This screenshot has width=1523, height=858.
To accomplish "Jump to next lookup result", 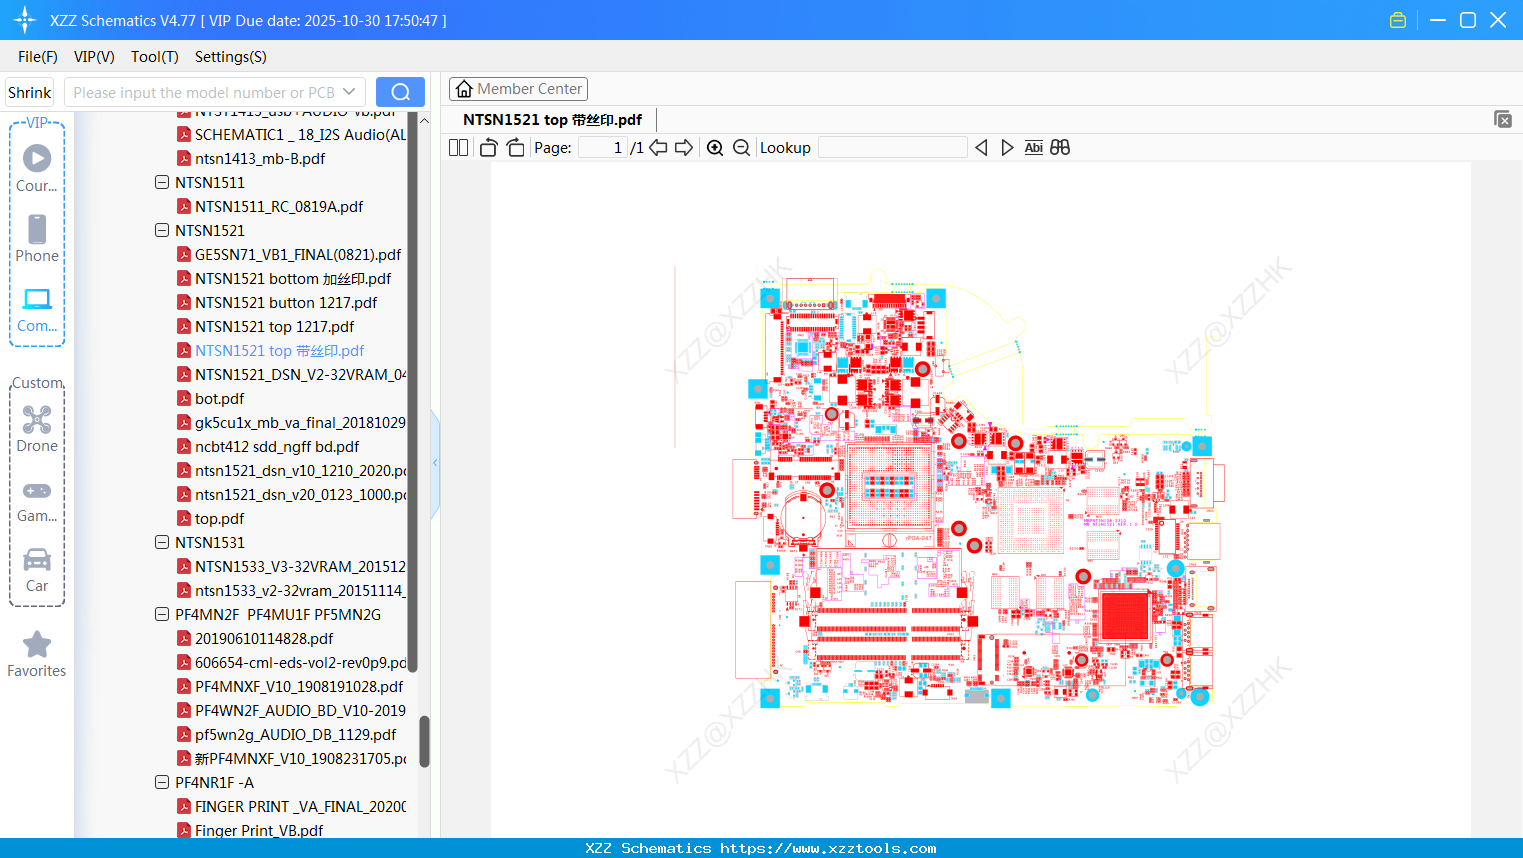I will click(x=1007, y=148).
